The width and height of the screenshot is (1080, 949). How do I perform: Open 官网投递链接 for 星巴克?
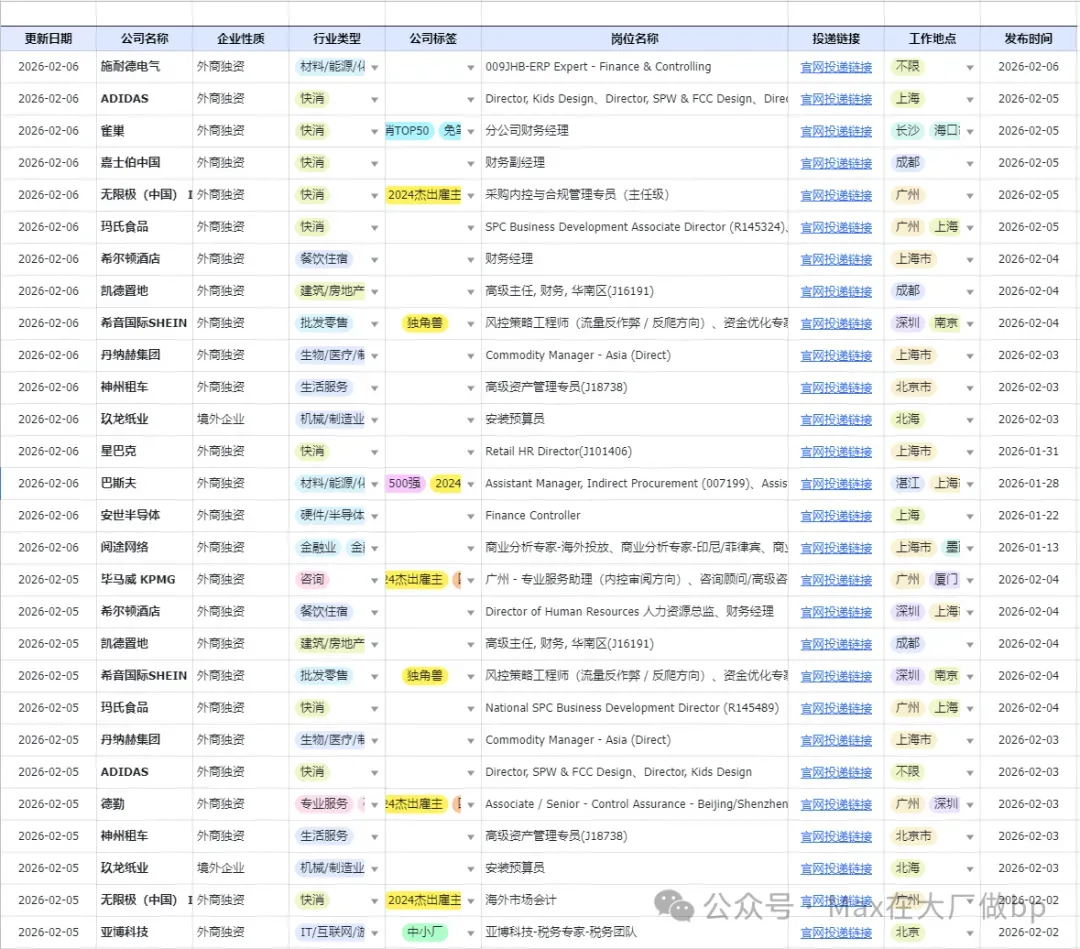pos(835,452)
